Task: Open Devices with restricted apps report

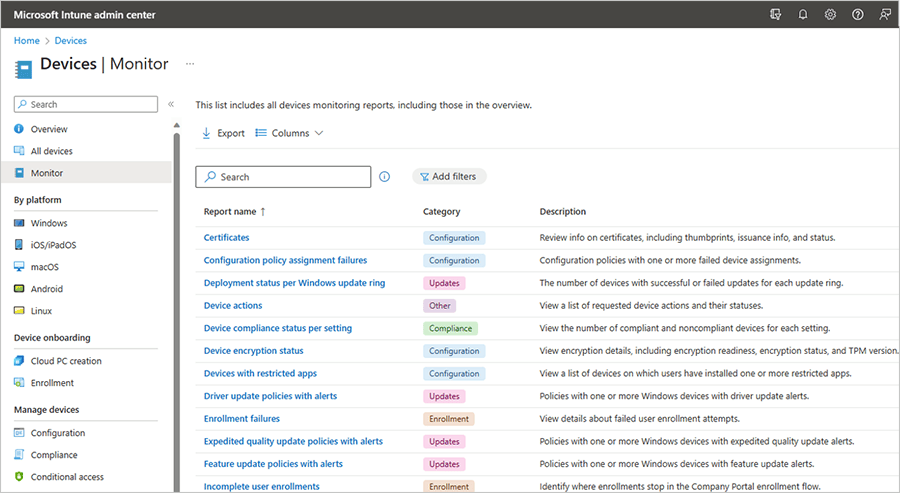Action: click(x=260, y=374)
